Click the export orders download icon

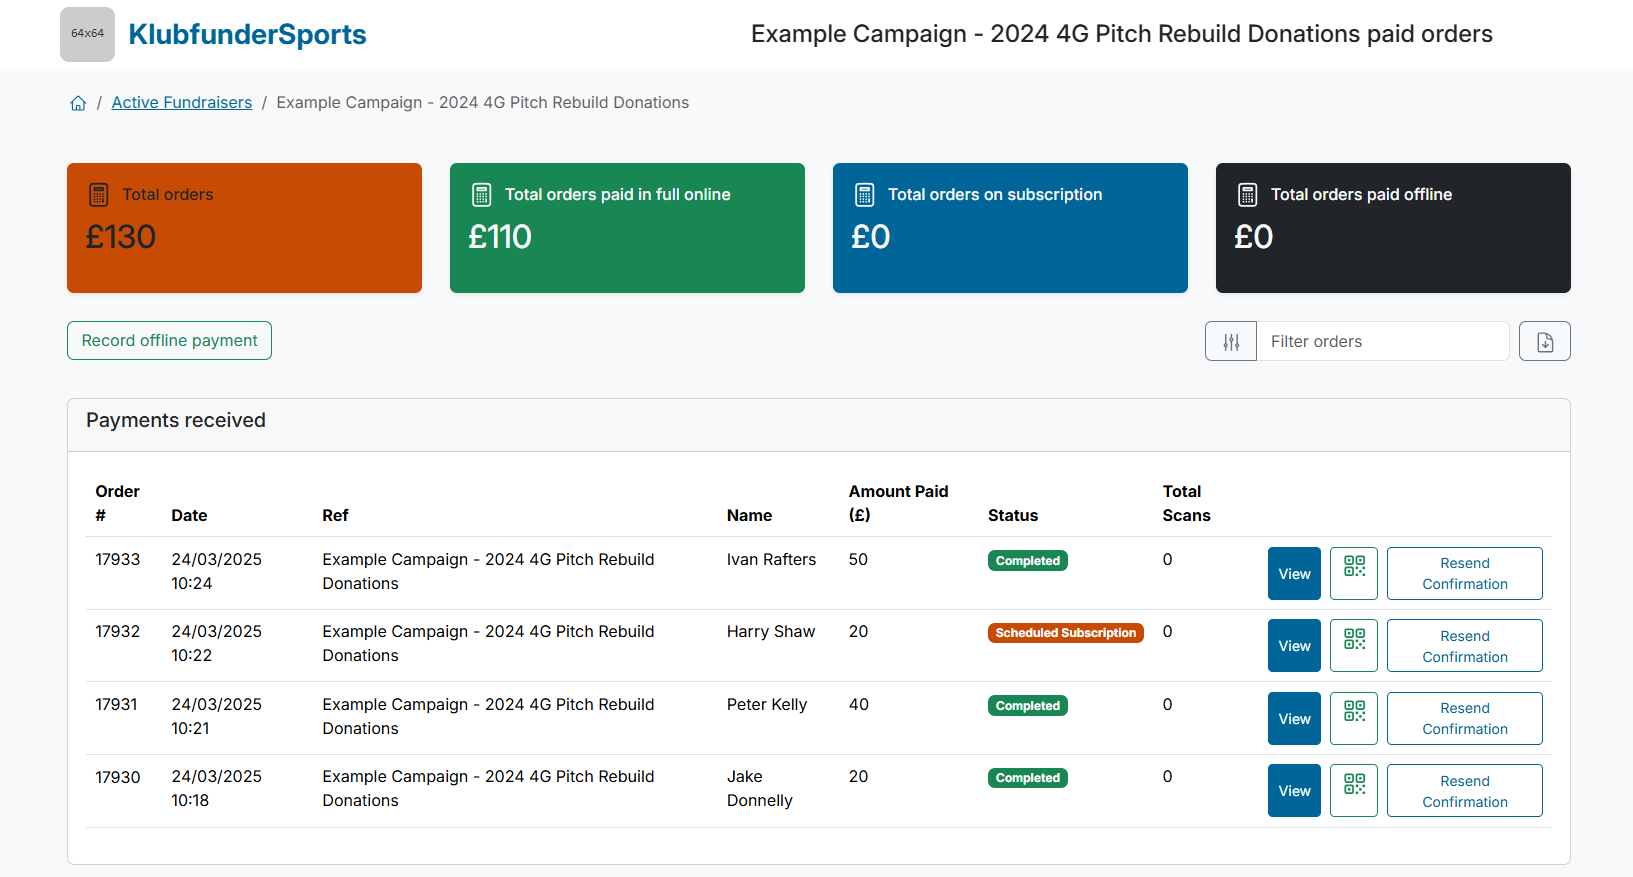1544,342
